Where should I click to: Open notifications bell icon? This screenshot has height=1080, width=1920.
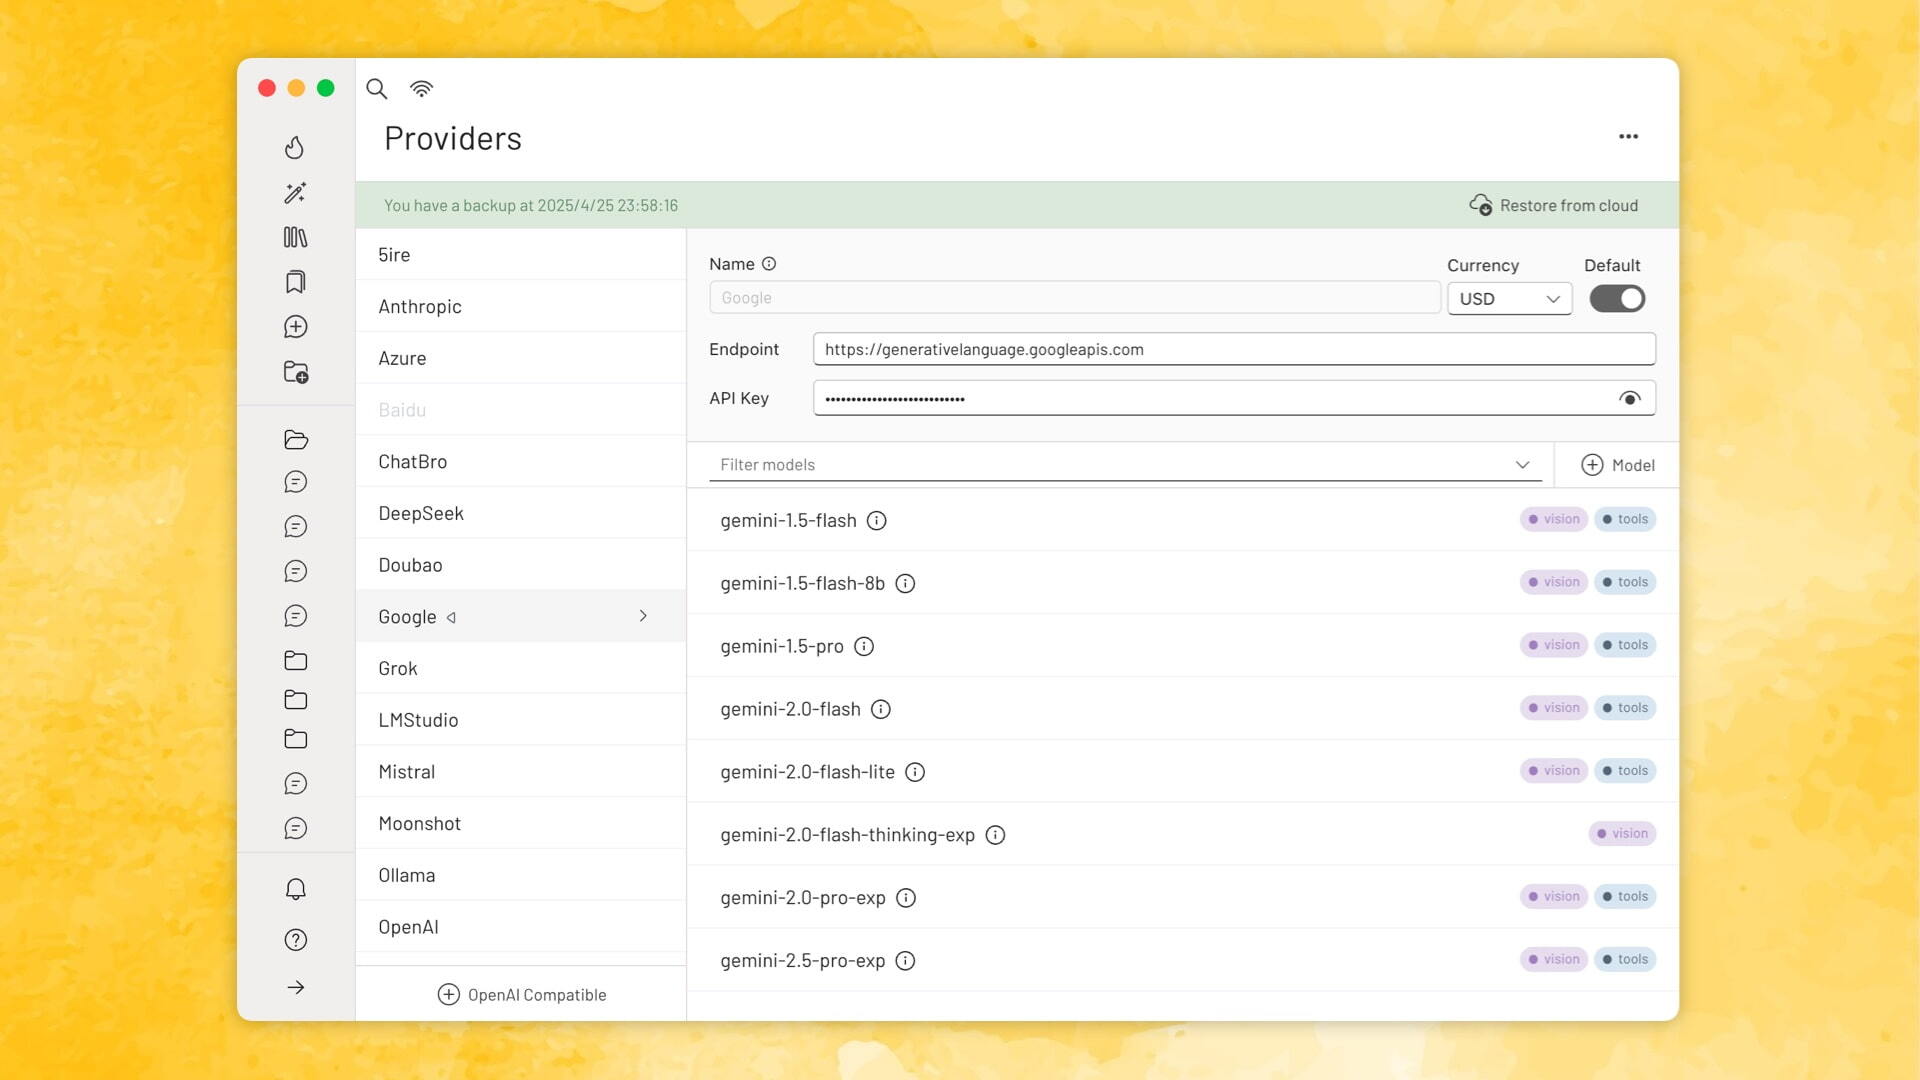(x=295, y=889)
